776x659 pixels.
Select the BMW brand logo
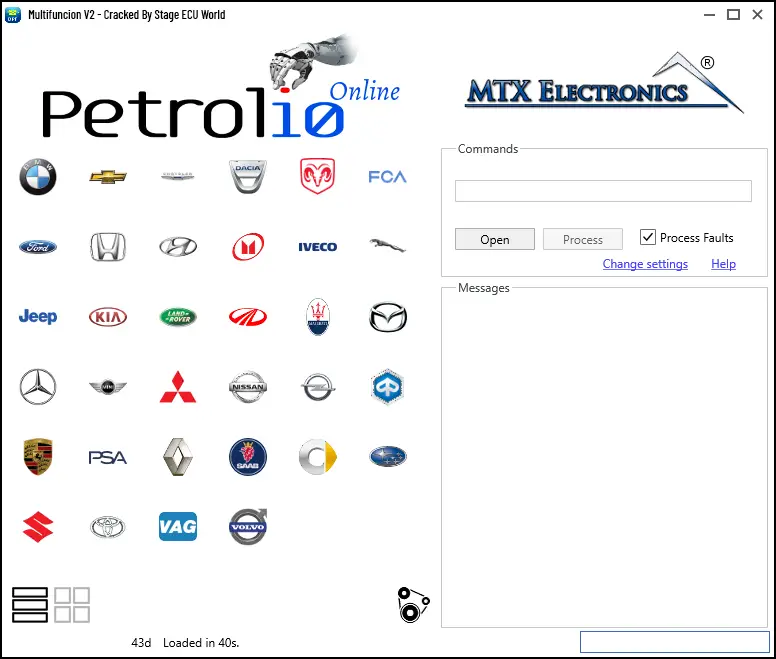pos(38,177)
